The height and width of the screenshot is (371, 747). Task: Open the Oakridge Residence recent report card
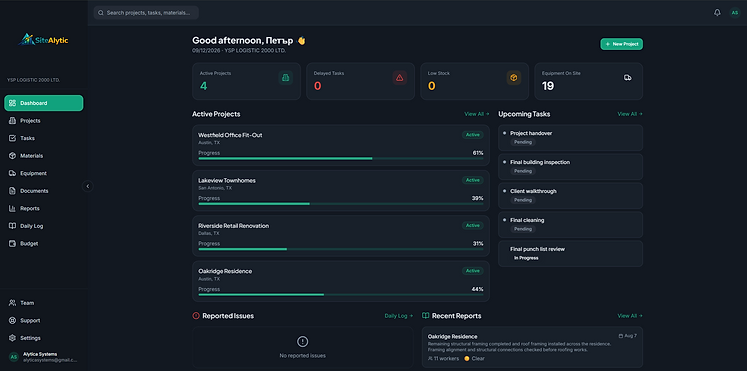pos(532,347)
